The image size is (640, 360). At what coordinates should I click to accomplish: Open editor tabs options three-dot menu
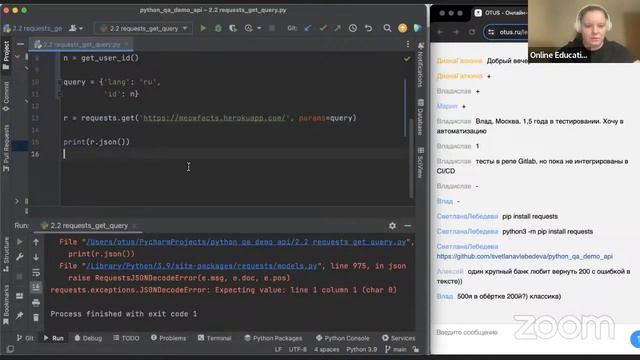pos(407,44)
